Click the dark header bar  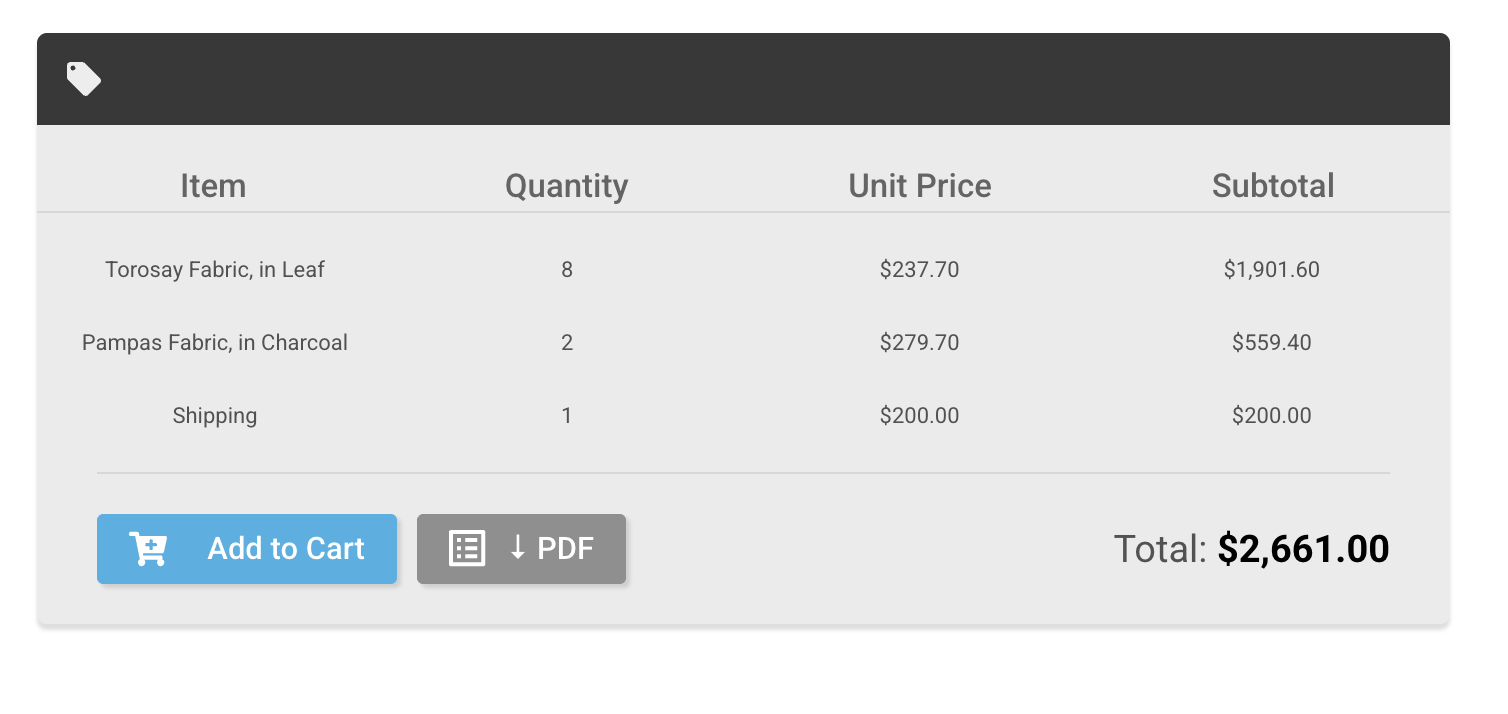[x=743, y=79]
